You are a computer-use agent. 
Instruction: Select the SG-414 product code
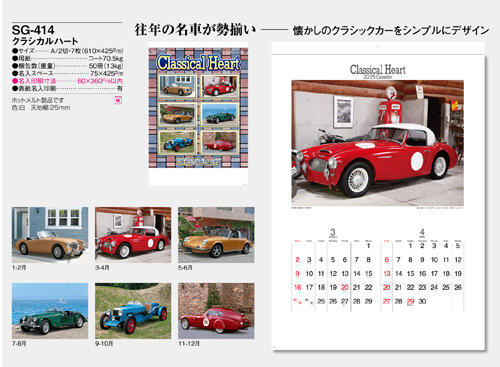coord(33,30)
